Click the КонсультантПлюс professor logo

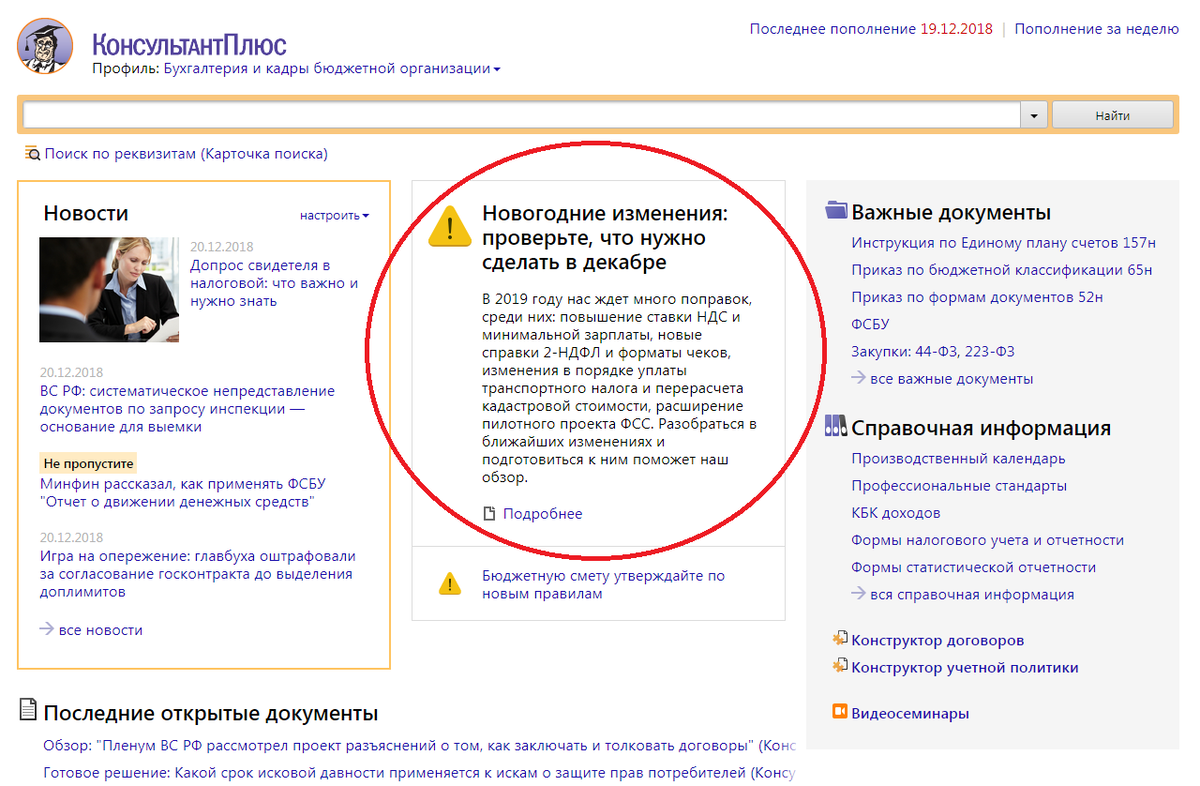click(45, 45)
